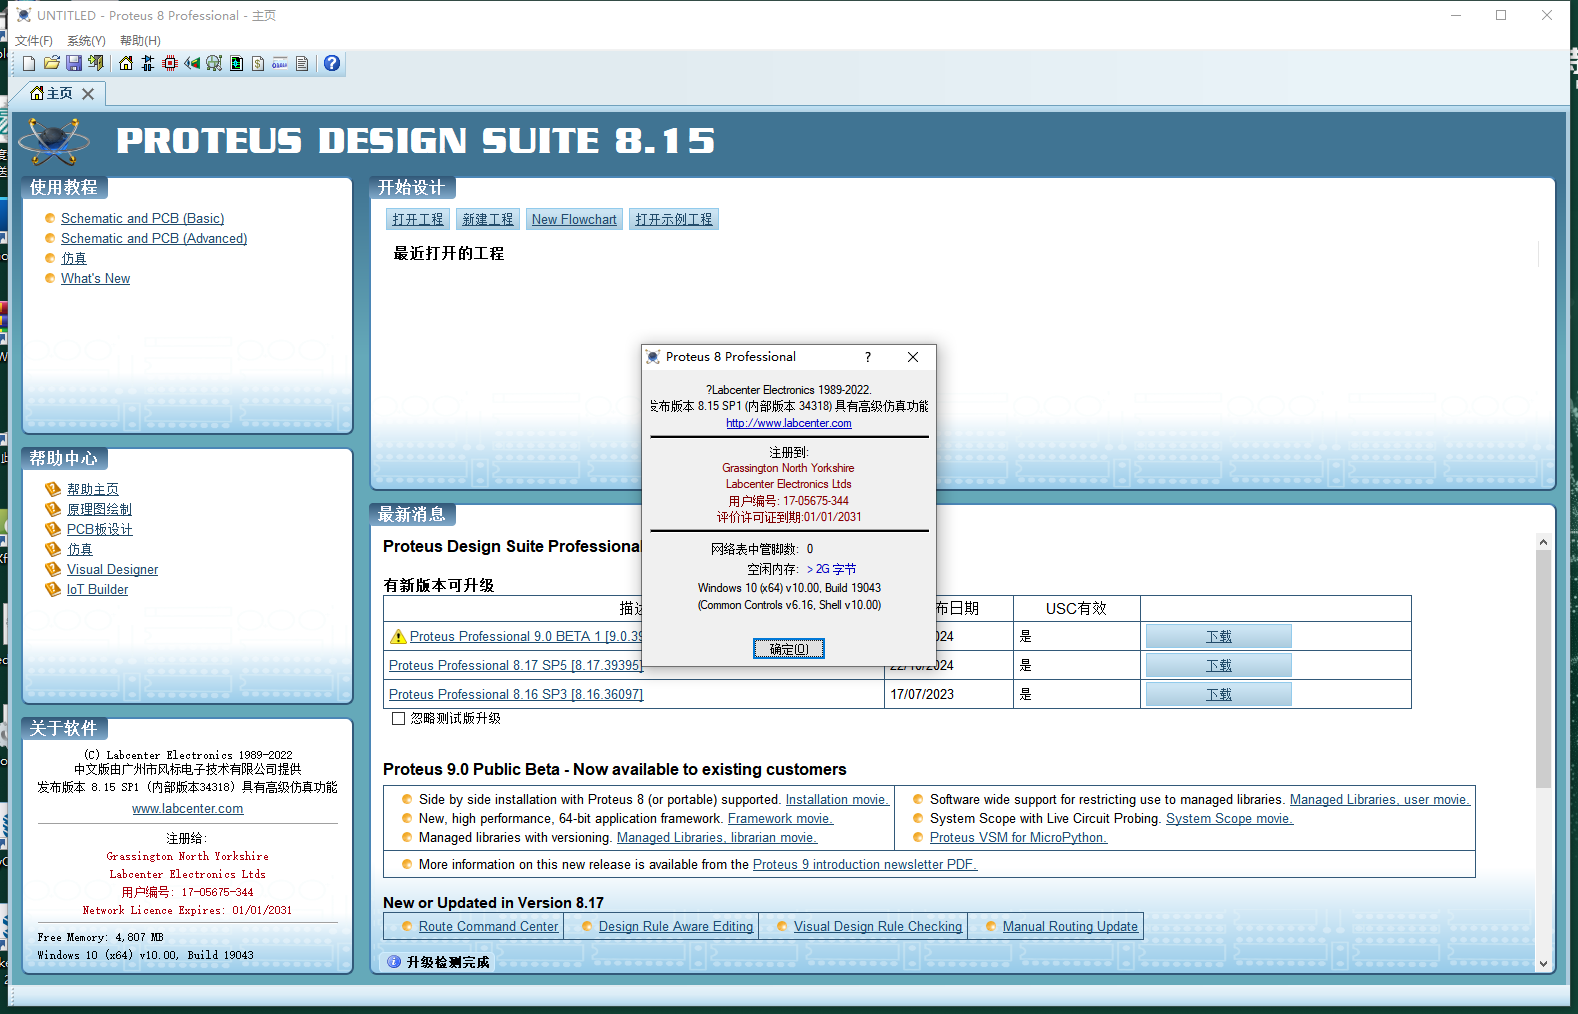Open Proteus VSM for MicroPython link
The height and width of the screenshot is (1014, 1578).
tap(1018, 837)
